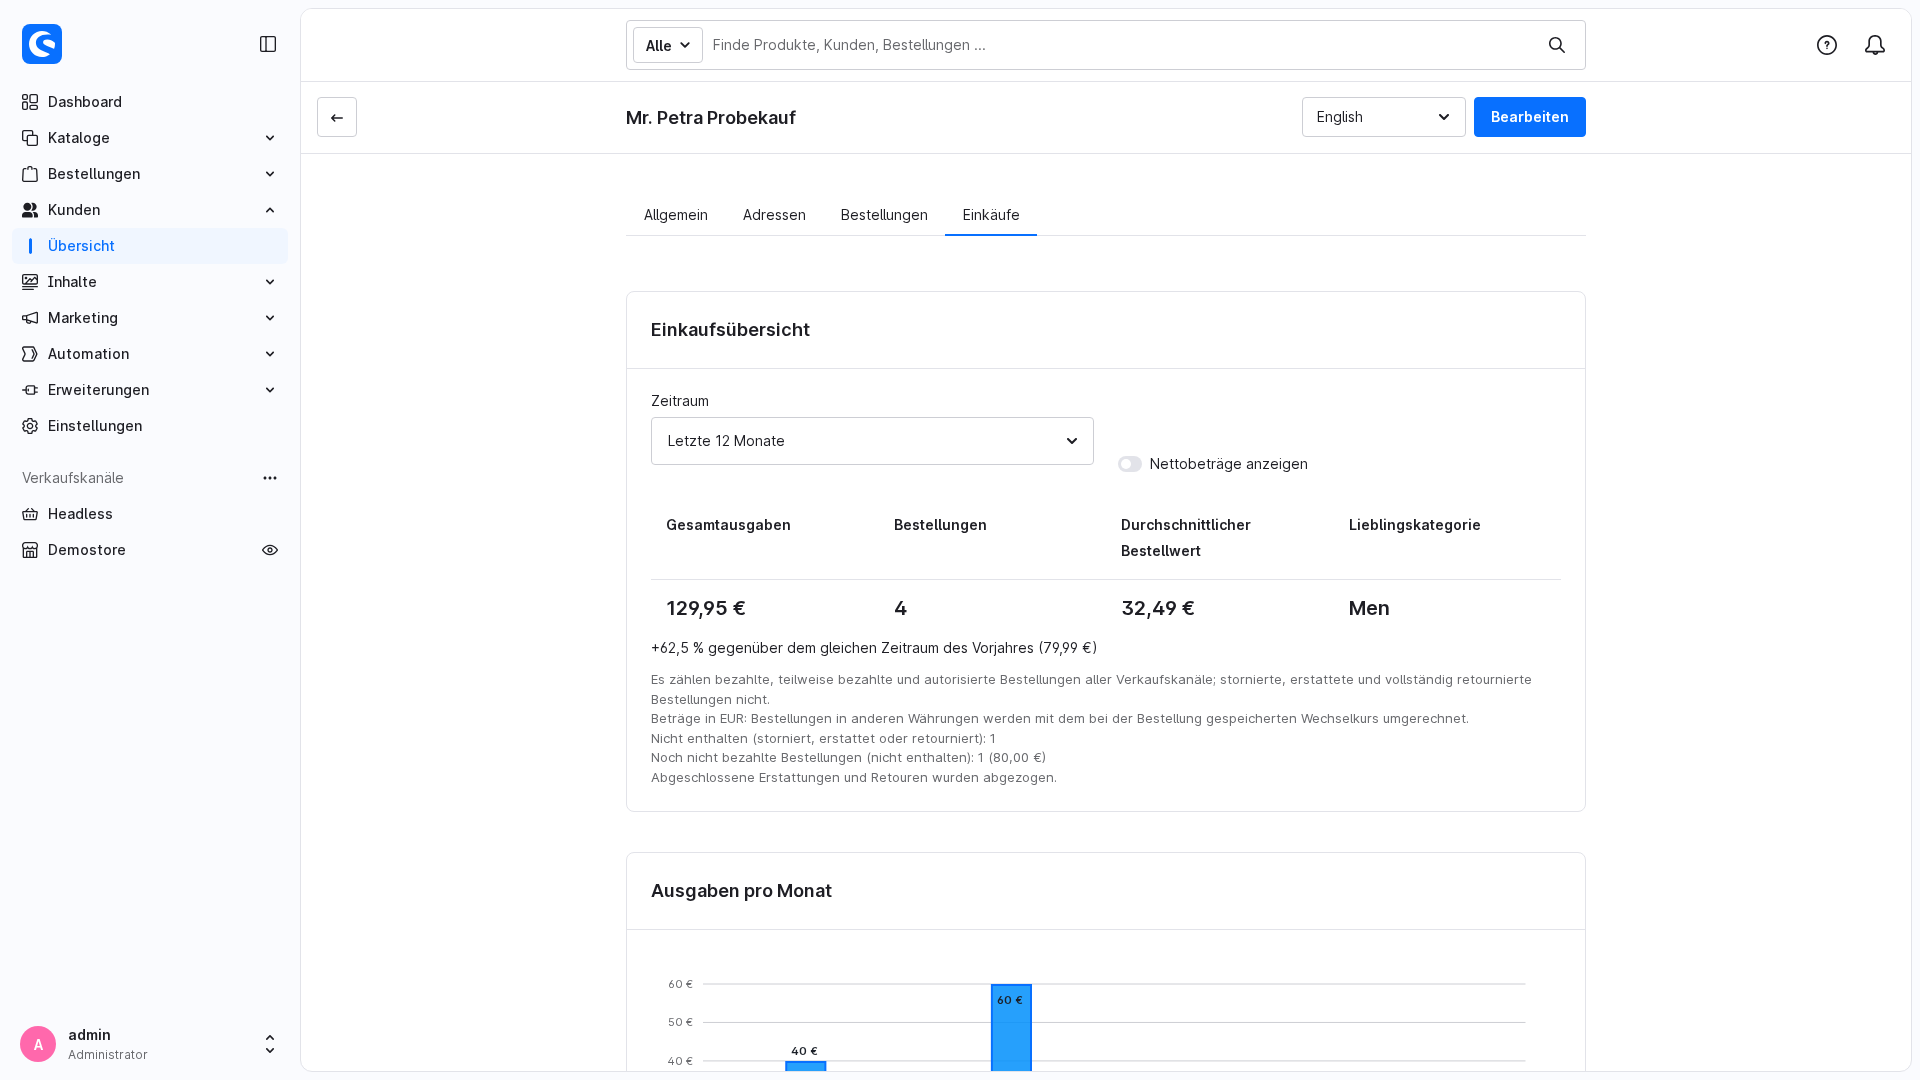Click the Erweiterungen plug icon
The width and height of the screenshot is (1920, 1080).
pos(30,390)
